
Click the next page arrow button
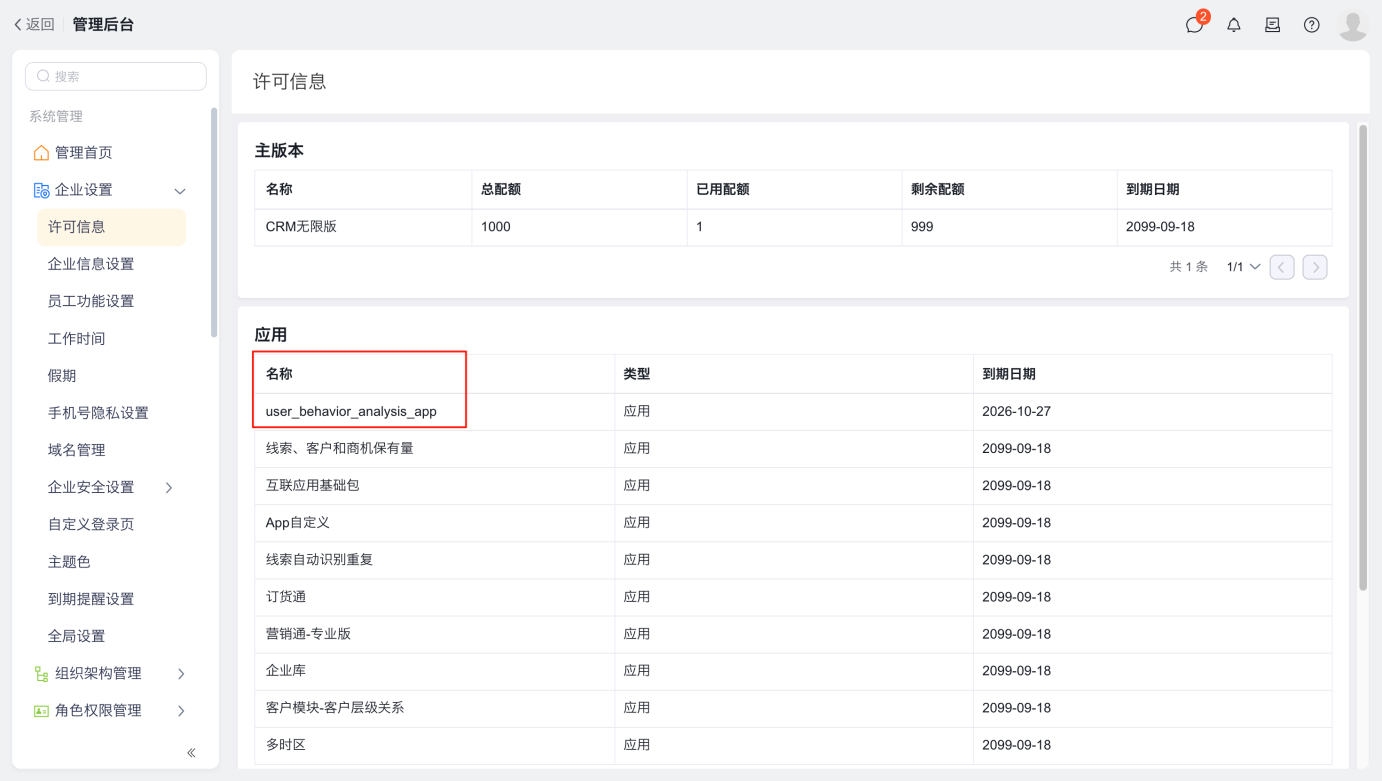pos(1315,267)
